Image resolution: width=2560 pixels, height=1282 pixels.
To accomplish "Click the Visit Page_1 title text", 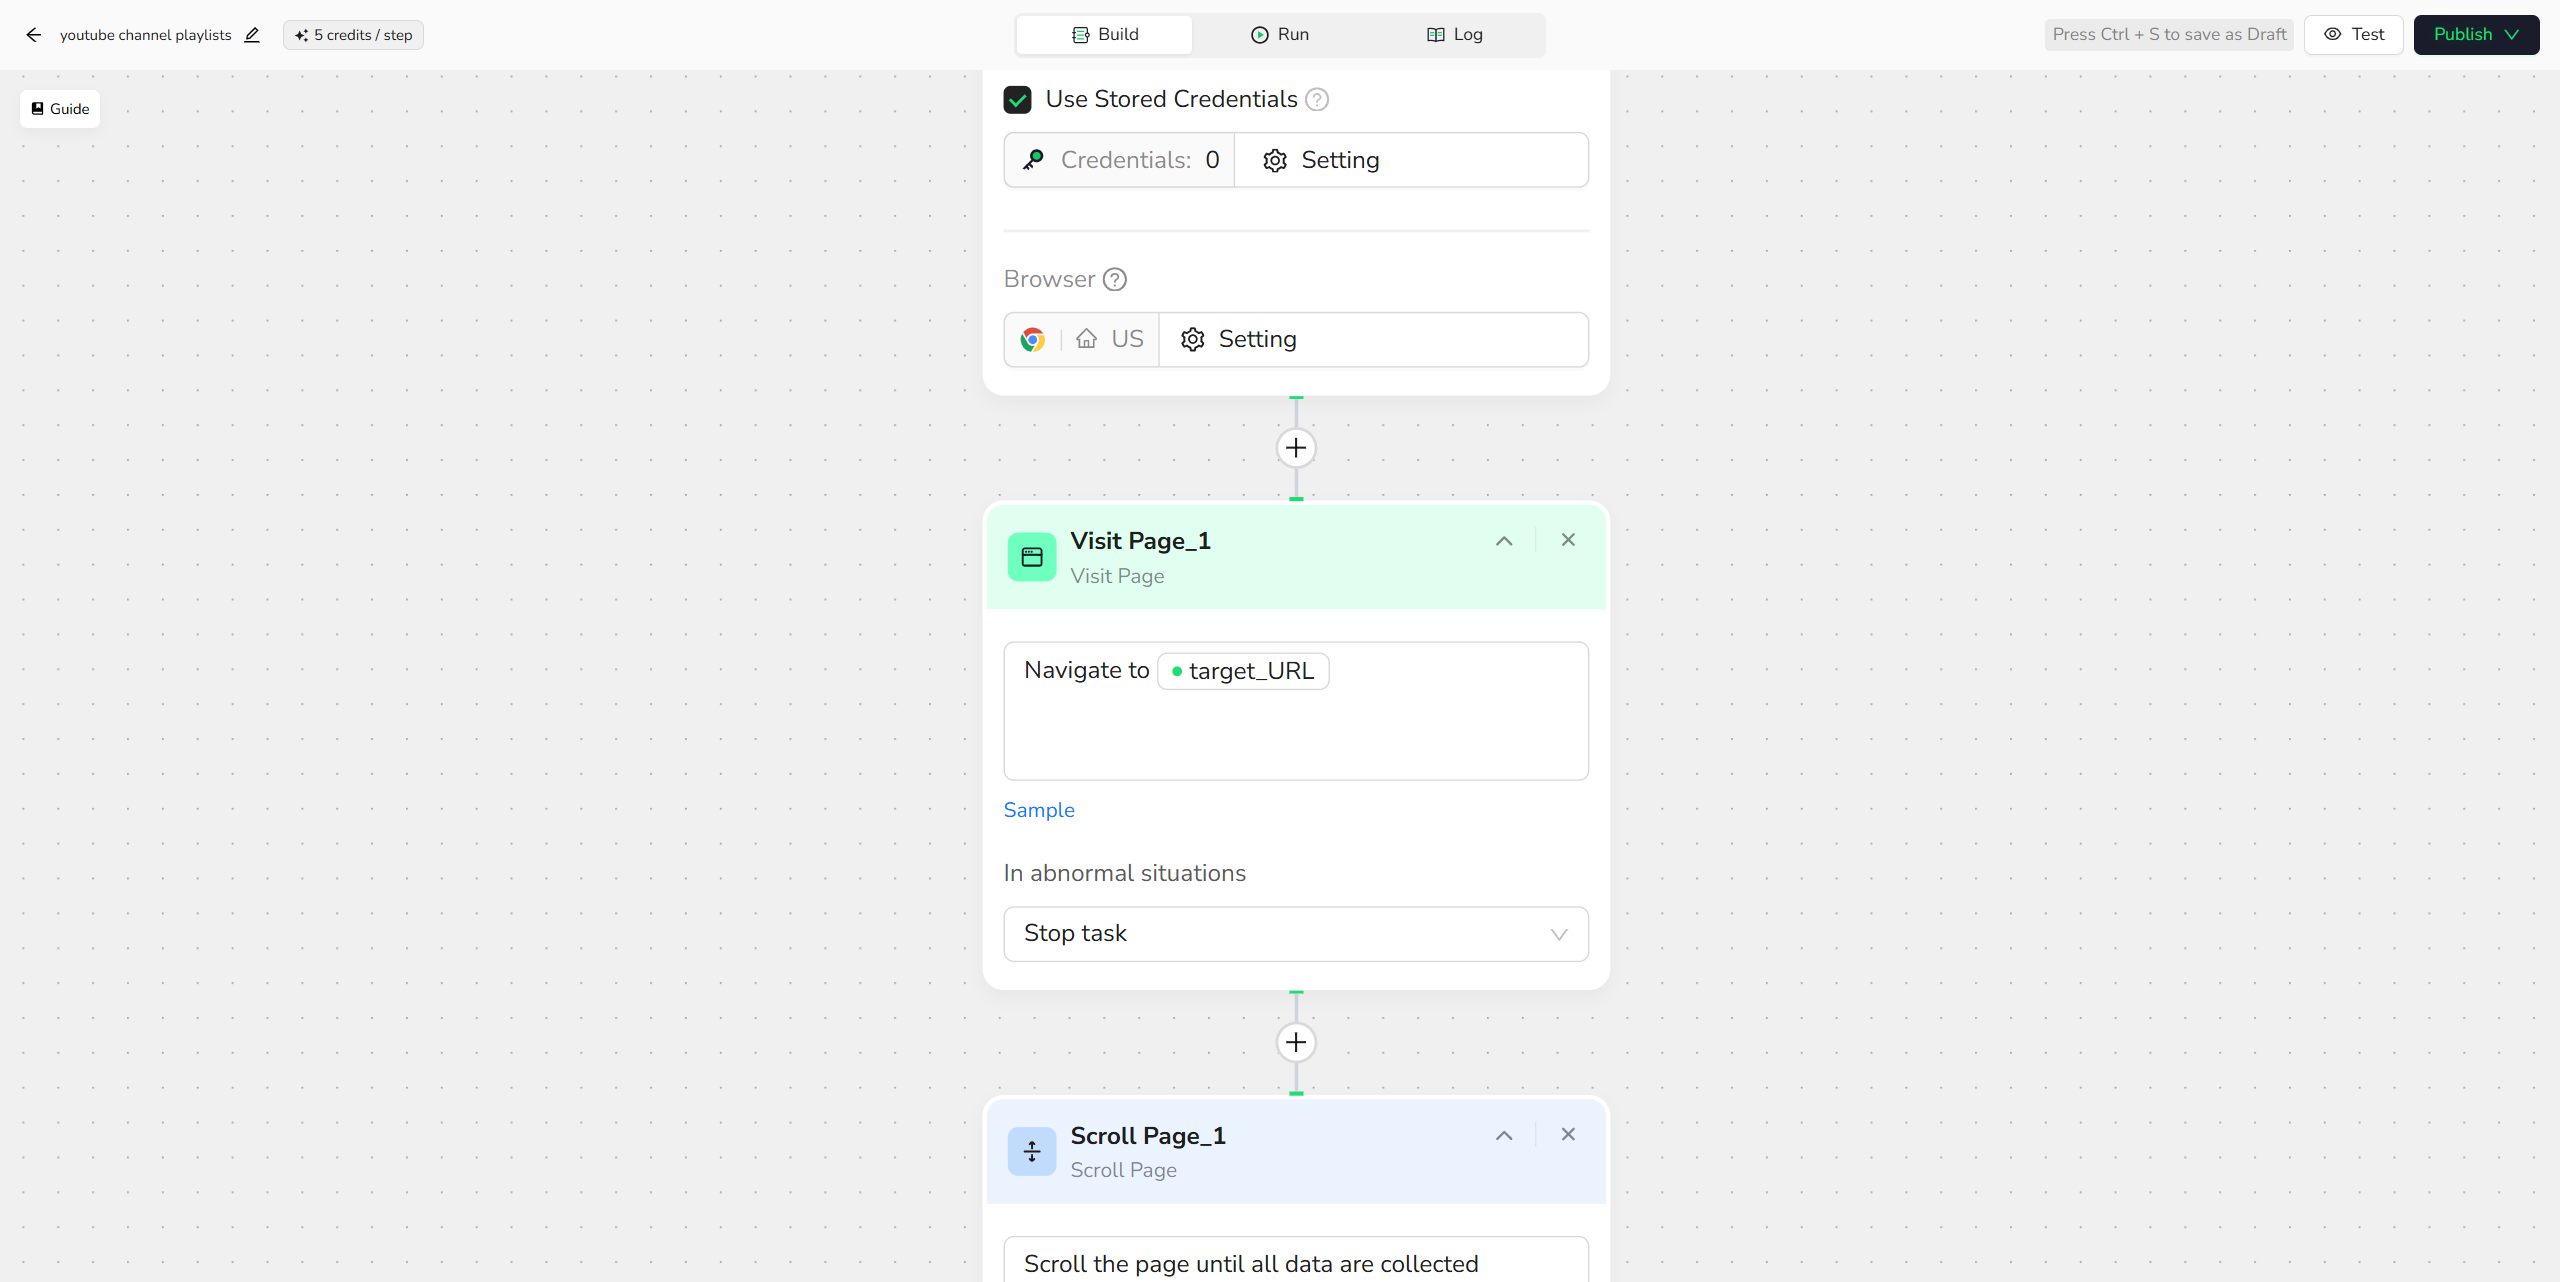I will (1140, 541).
